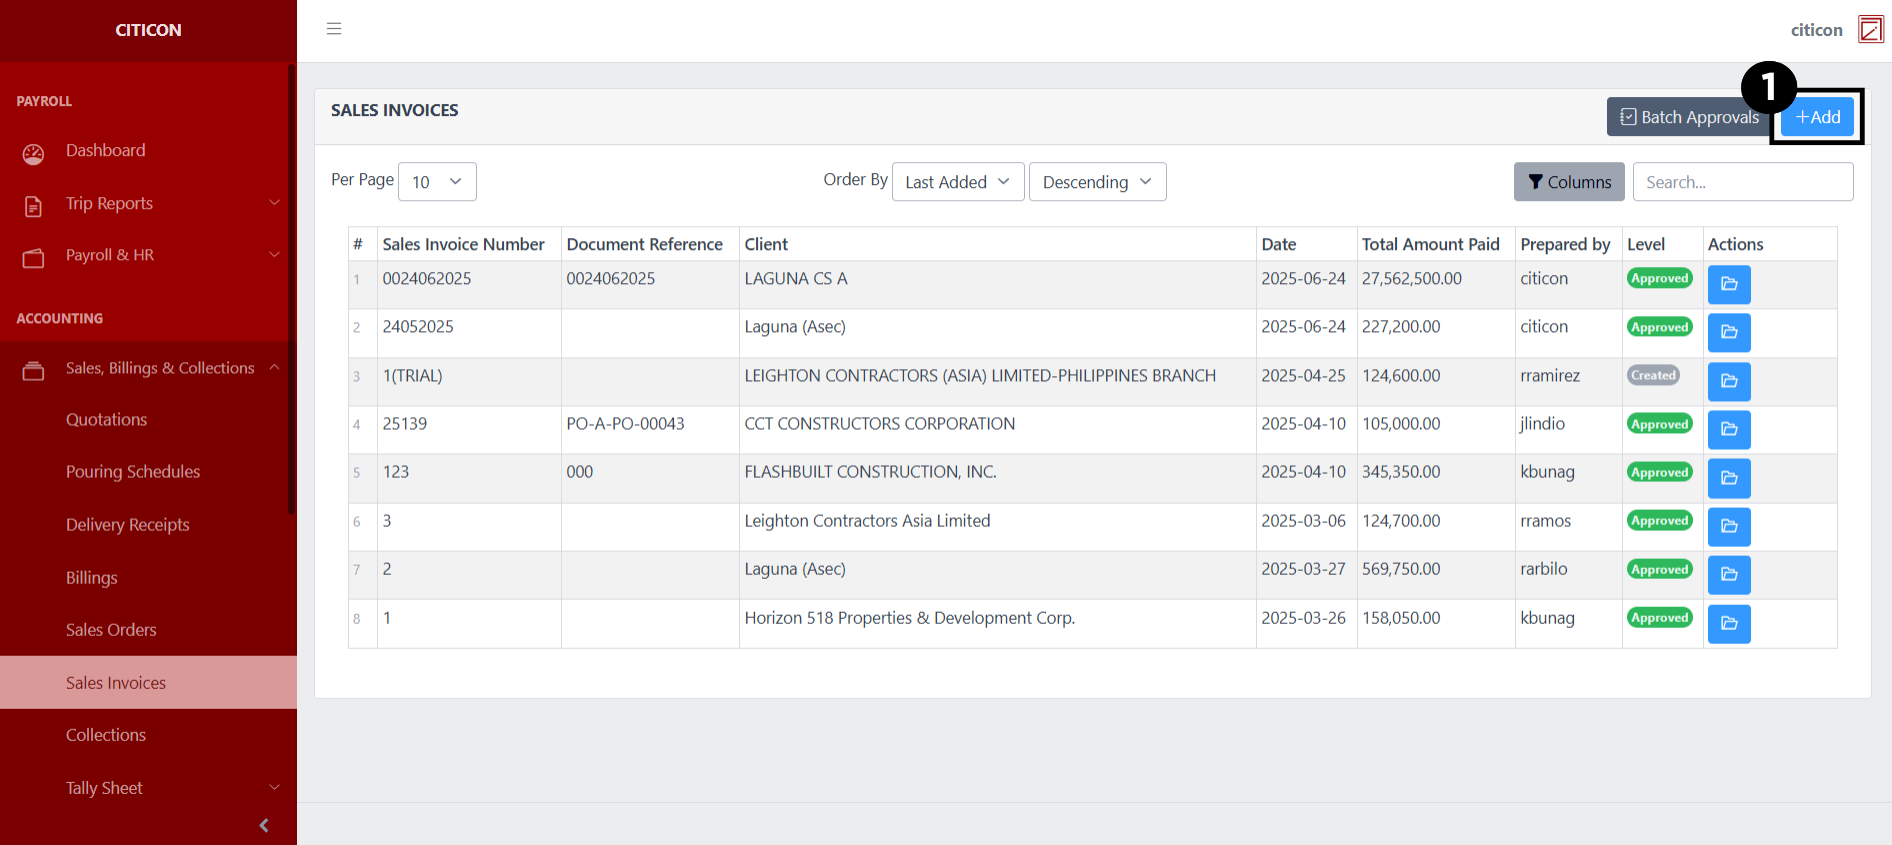1892x845 pixels.
Task: Open Sales Orders menu item
Action: point(111,630)
